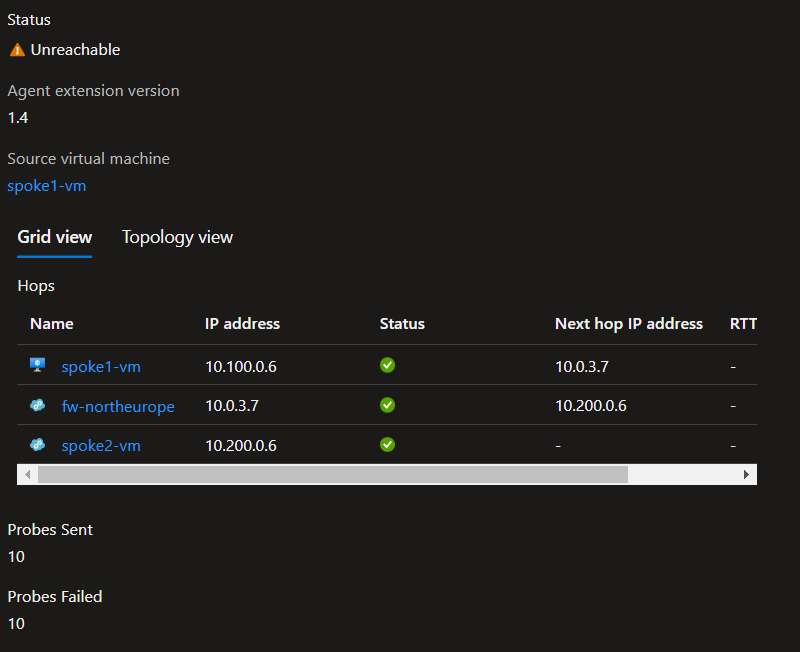This screenshot has width=800, height=652.
Task: Click the horizontal scrollbar right arrow
Action: (x=746, y=474)
